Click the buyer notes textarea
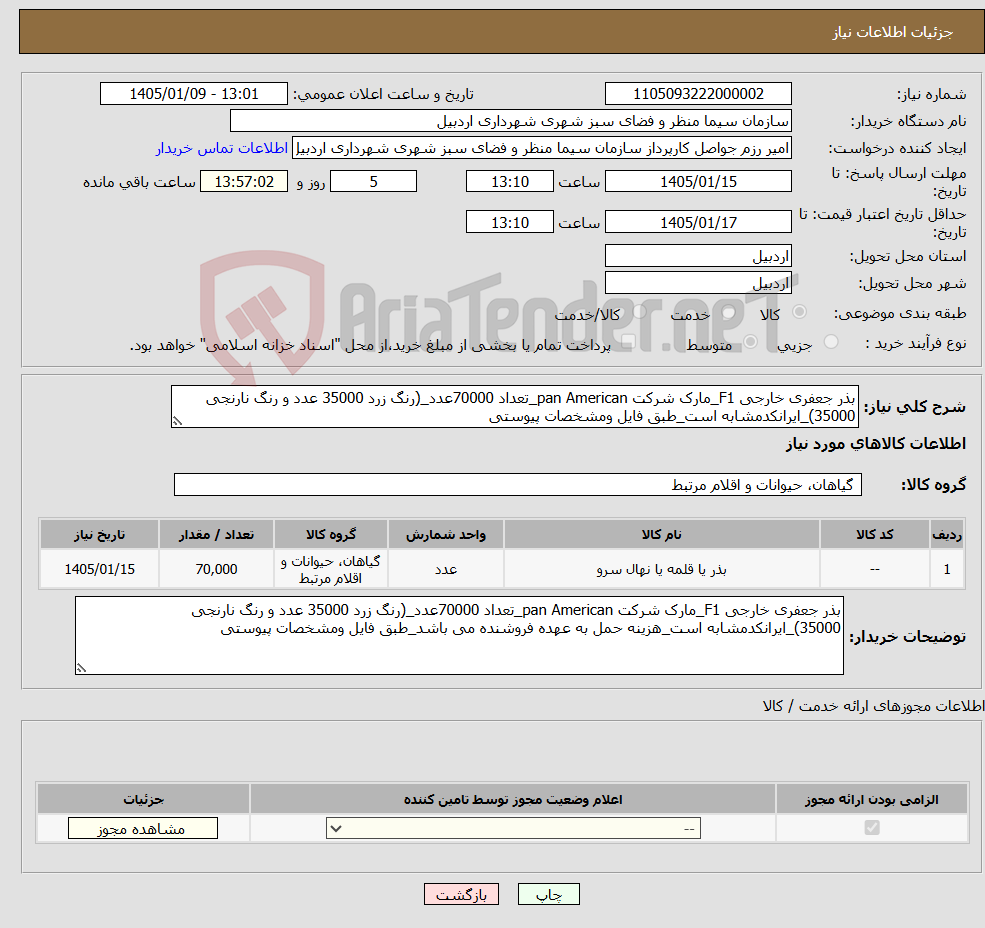The width and height of the screenshot is (985, 928). tap(459, 635)
